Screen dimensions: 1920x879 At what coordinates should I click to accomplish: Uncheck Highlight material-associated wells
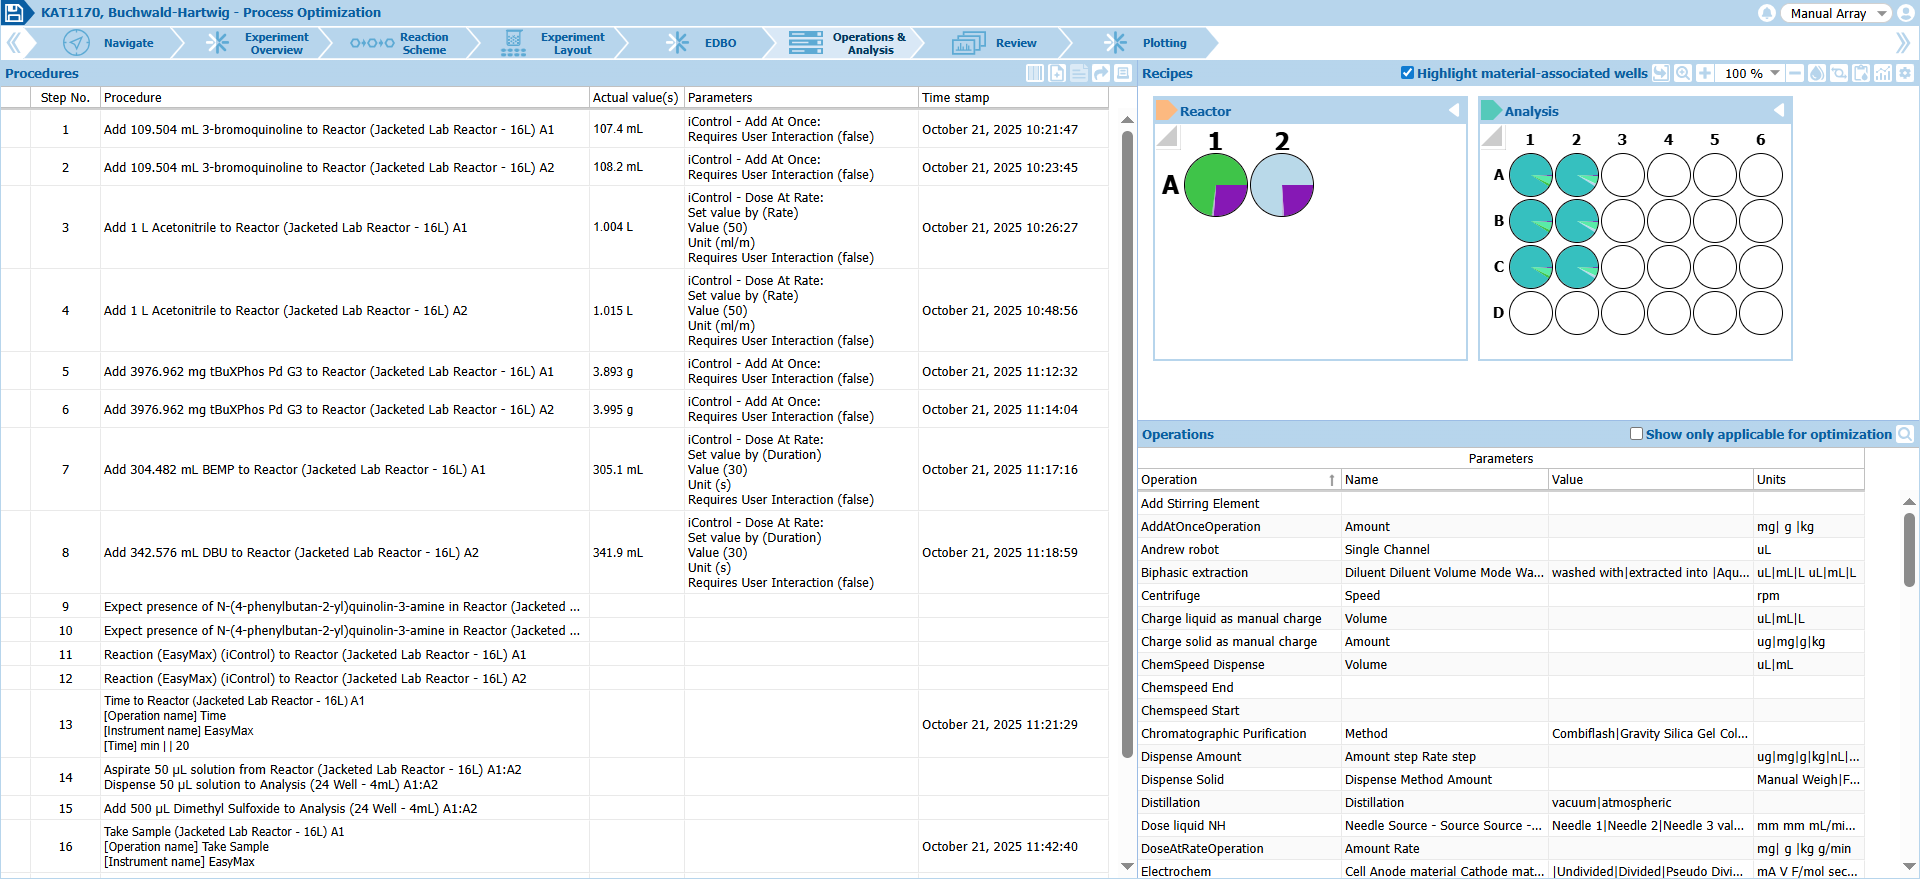1408,73
